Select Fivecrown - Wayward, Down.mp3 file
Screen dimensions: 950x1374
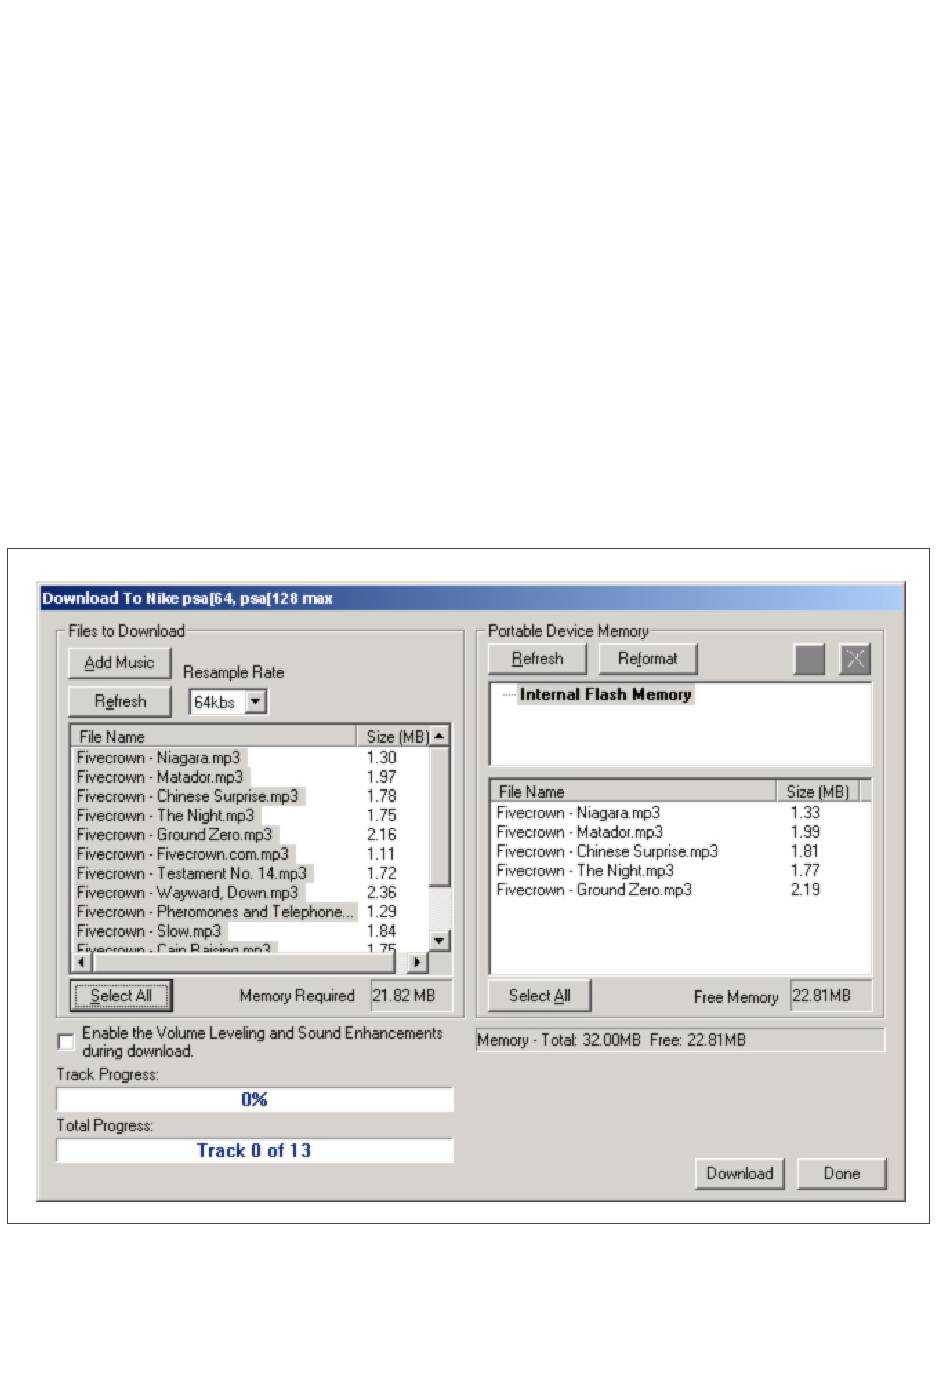[x=188, y=892]
